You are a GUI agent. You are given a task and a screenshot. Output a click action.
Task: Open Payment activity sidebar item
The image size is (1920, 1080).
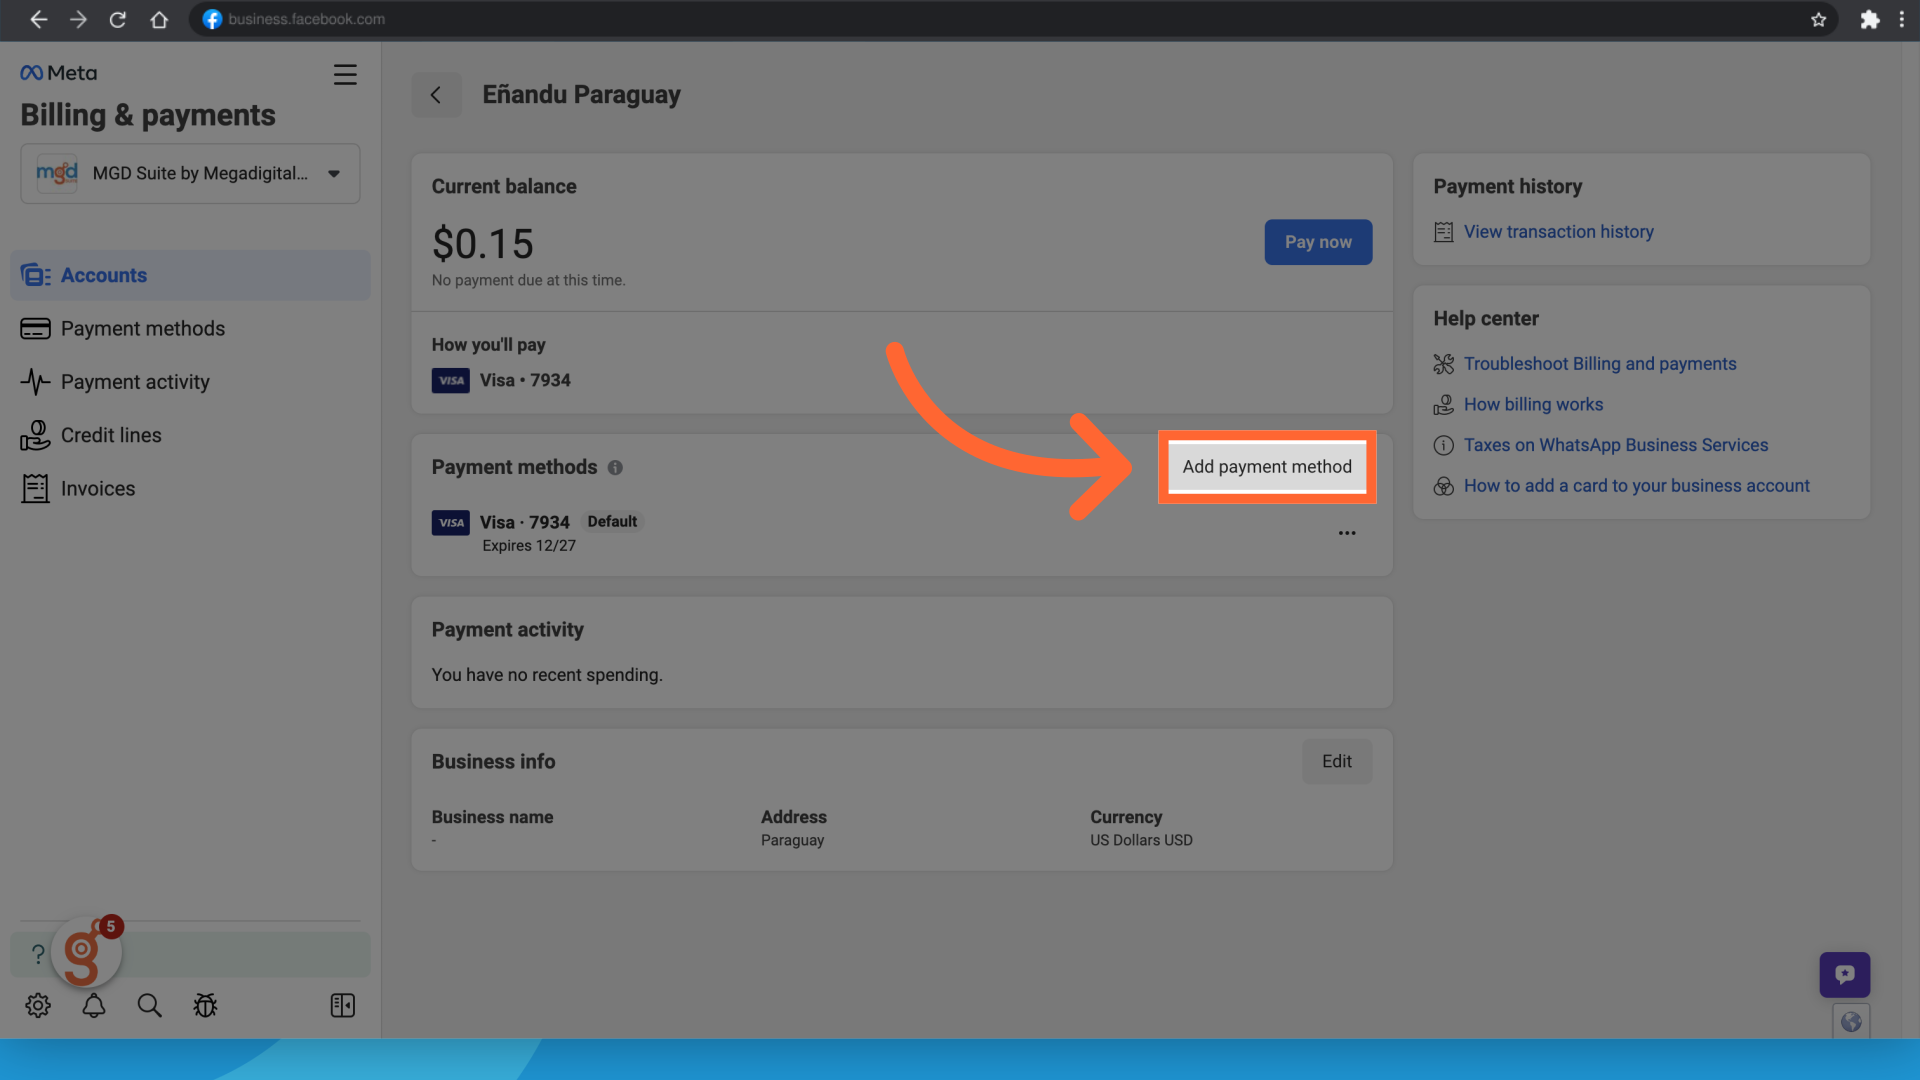coord(135,382)
